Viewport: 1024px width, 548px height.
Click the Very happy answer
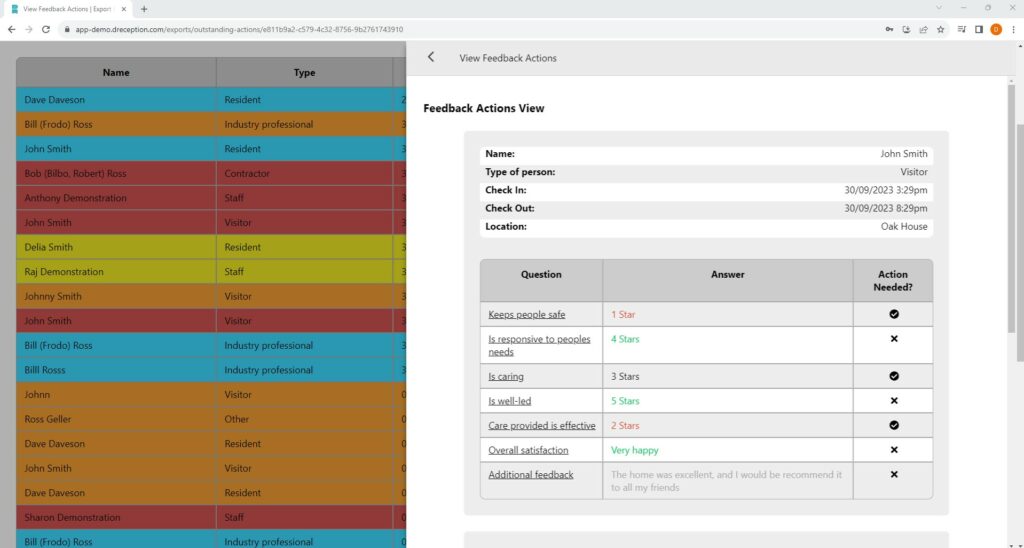[634, 450]
